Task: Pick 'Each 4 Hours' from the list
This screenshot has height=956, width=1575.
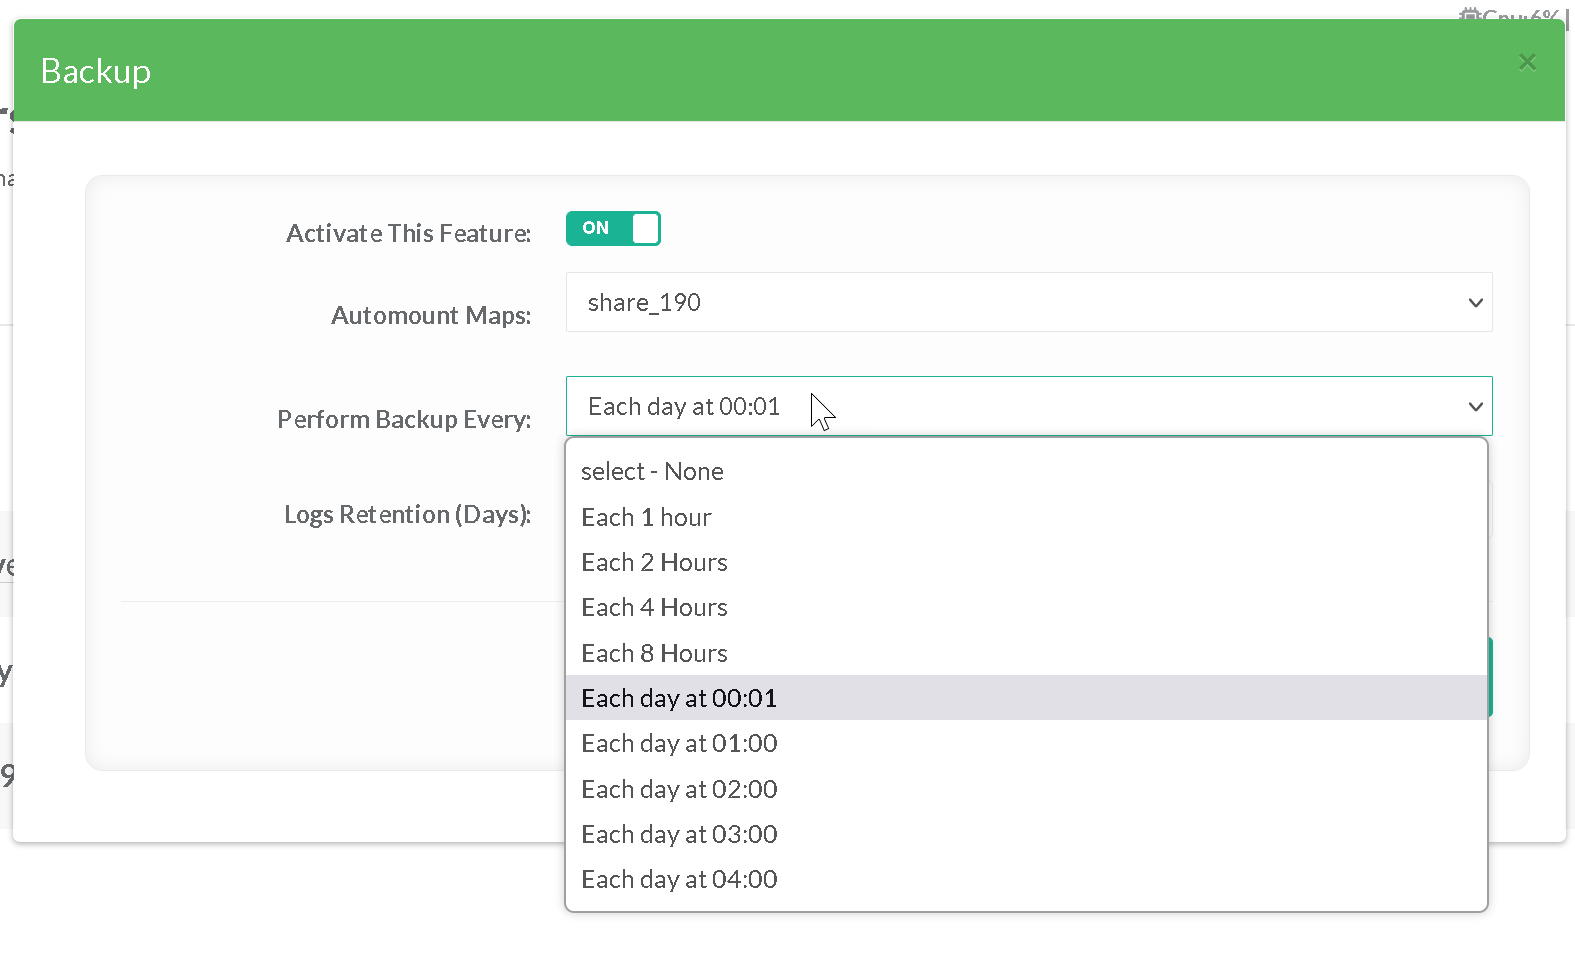Action: [x=654, y=607]
